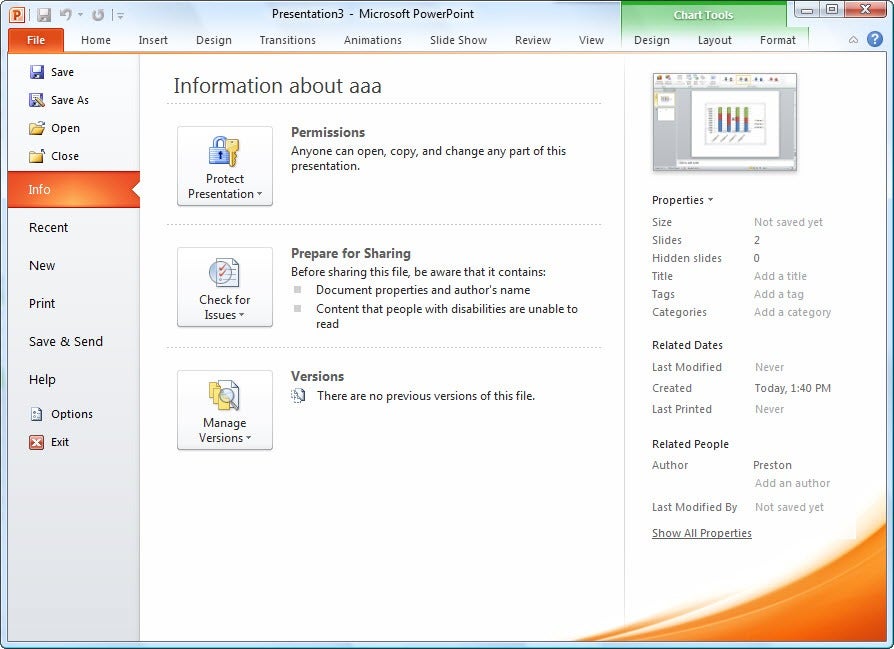Open the Protect Presentation dropdown button

[225, 166]
